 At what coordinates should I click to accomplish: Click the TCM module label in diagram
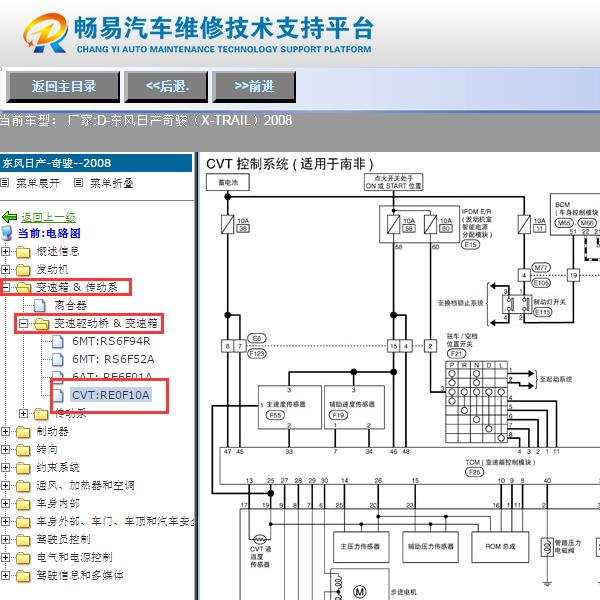coord(500,462)
